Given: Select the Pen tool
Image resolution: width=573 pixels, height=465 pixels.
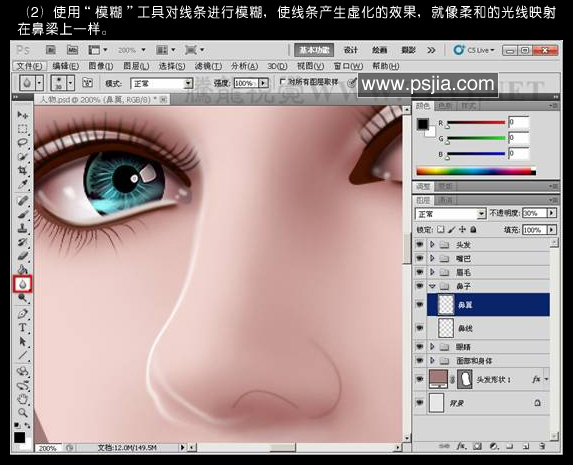Looking at the screenshot, I should (23, 314).
